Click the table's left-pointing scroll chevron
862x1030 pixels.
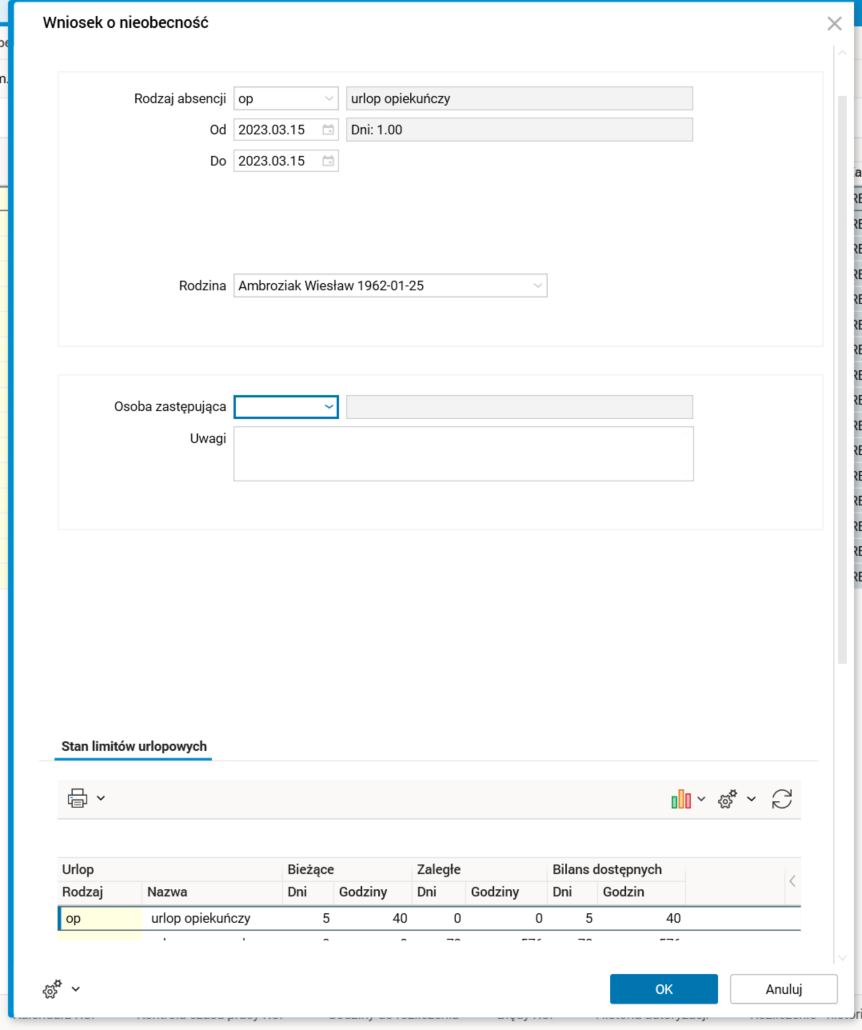click(792, 881)
